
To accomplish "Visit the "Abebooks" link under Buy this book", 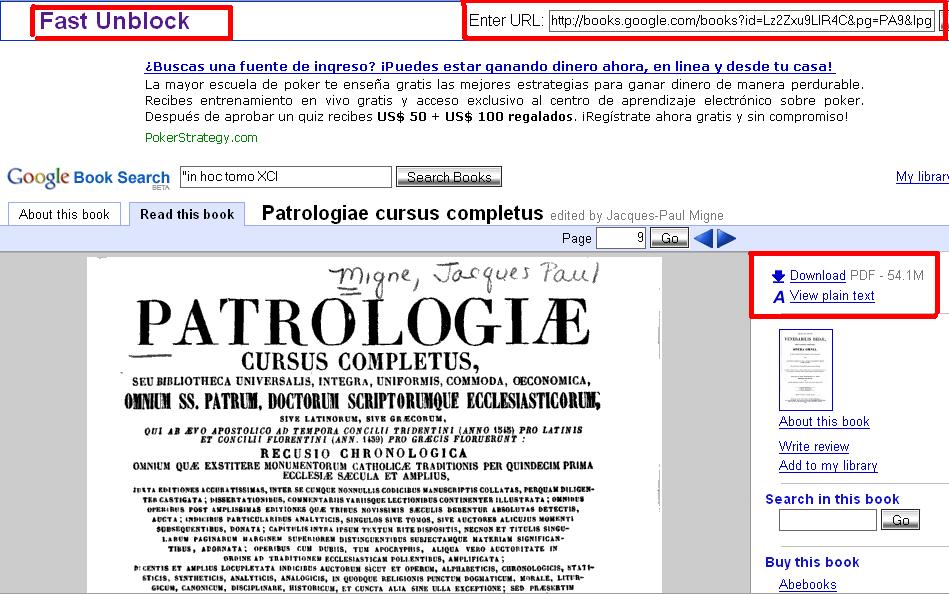I will pos(807,584).
